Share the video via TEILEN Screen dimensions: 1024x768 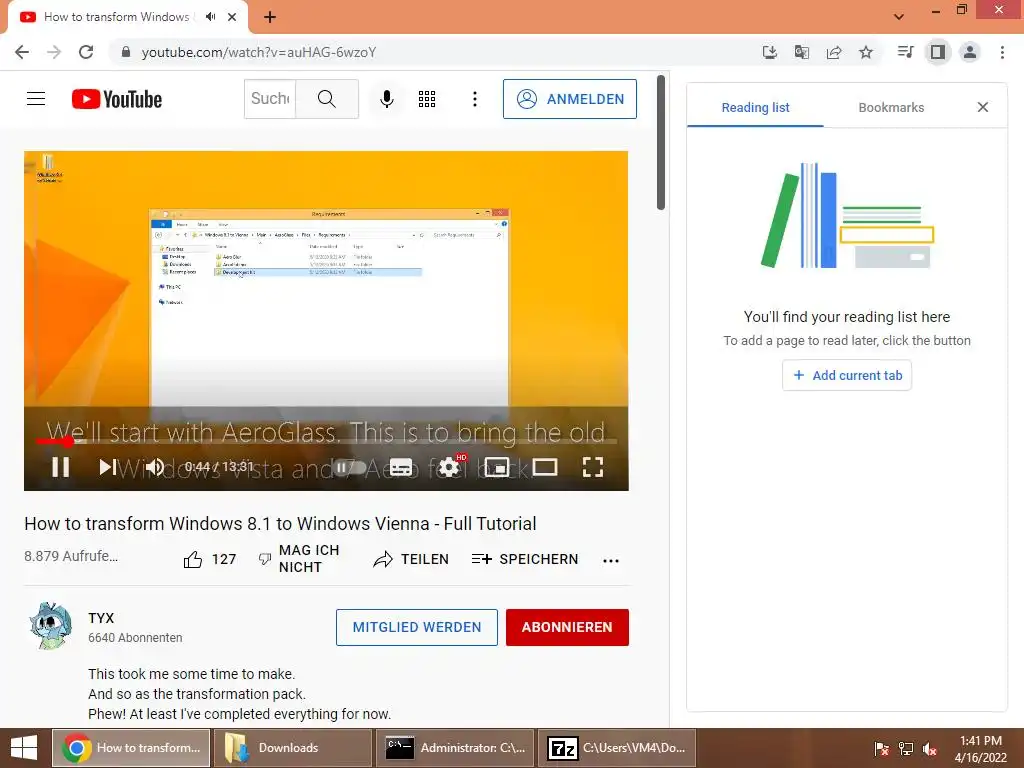[x=411, y=559]
